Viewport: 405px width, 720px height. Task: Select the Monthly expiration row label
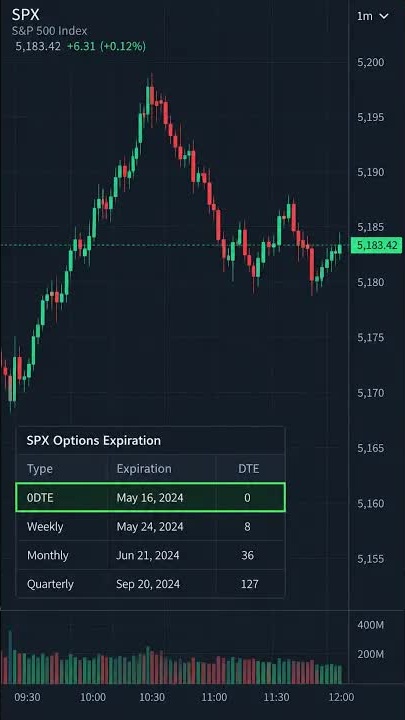48,555
